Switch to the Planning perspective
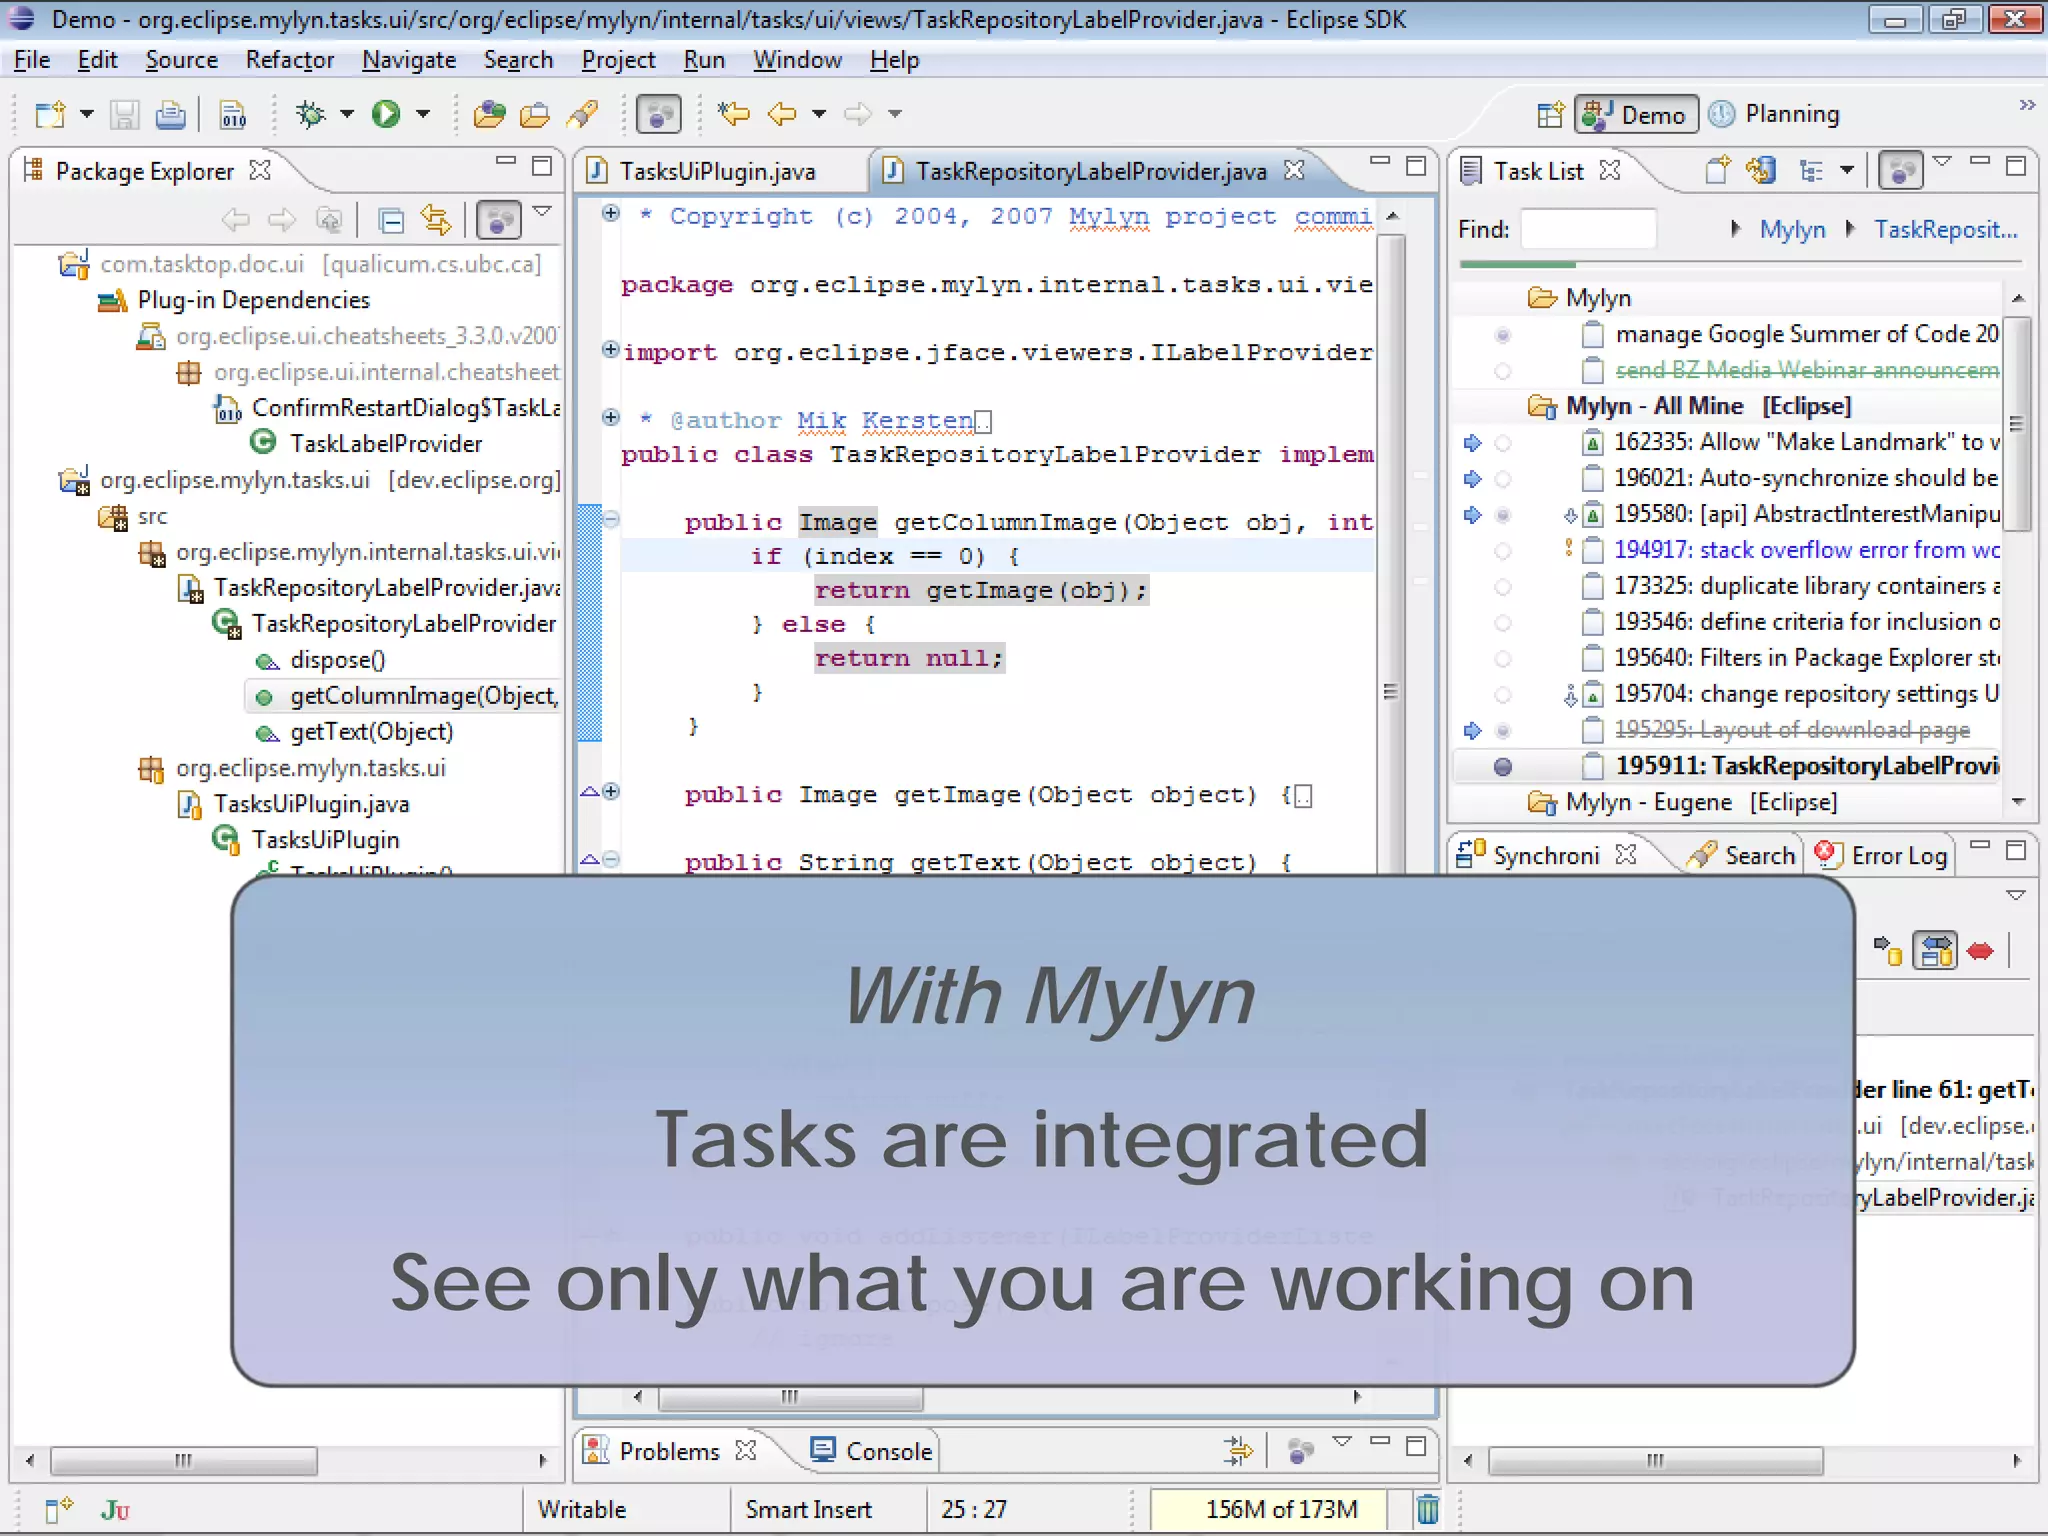This screenshot has height=1536, width=2048. coord(1775,114)
